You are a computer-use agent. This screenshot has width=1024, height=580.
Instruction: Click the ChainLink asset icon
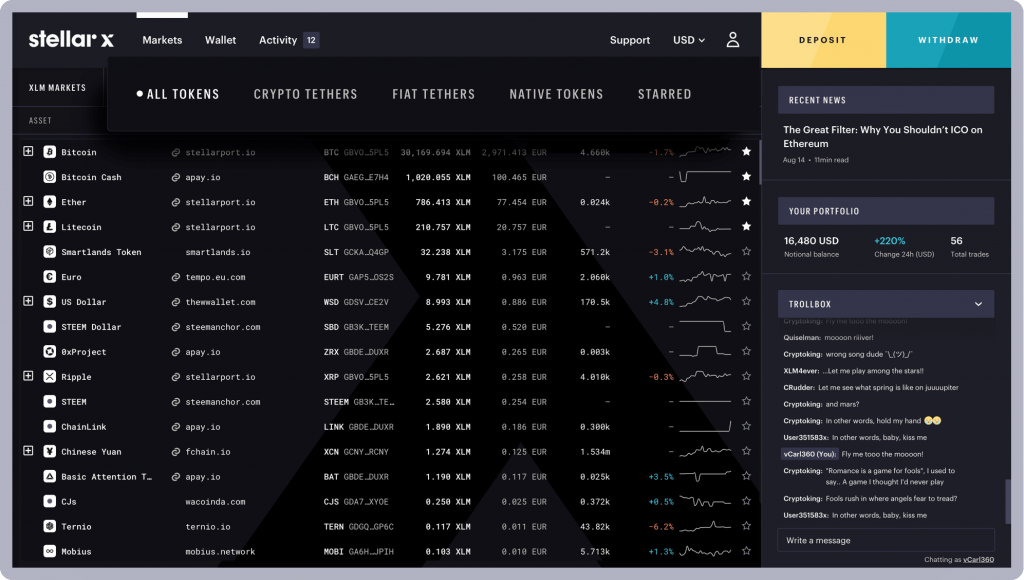pos(49,427)
